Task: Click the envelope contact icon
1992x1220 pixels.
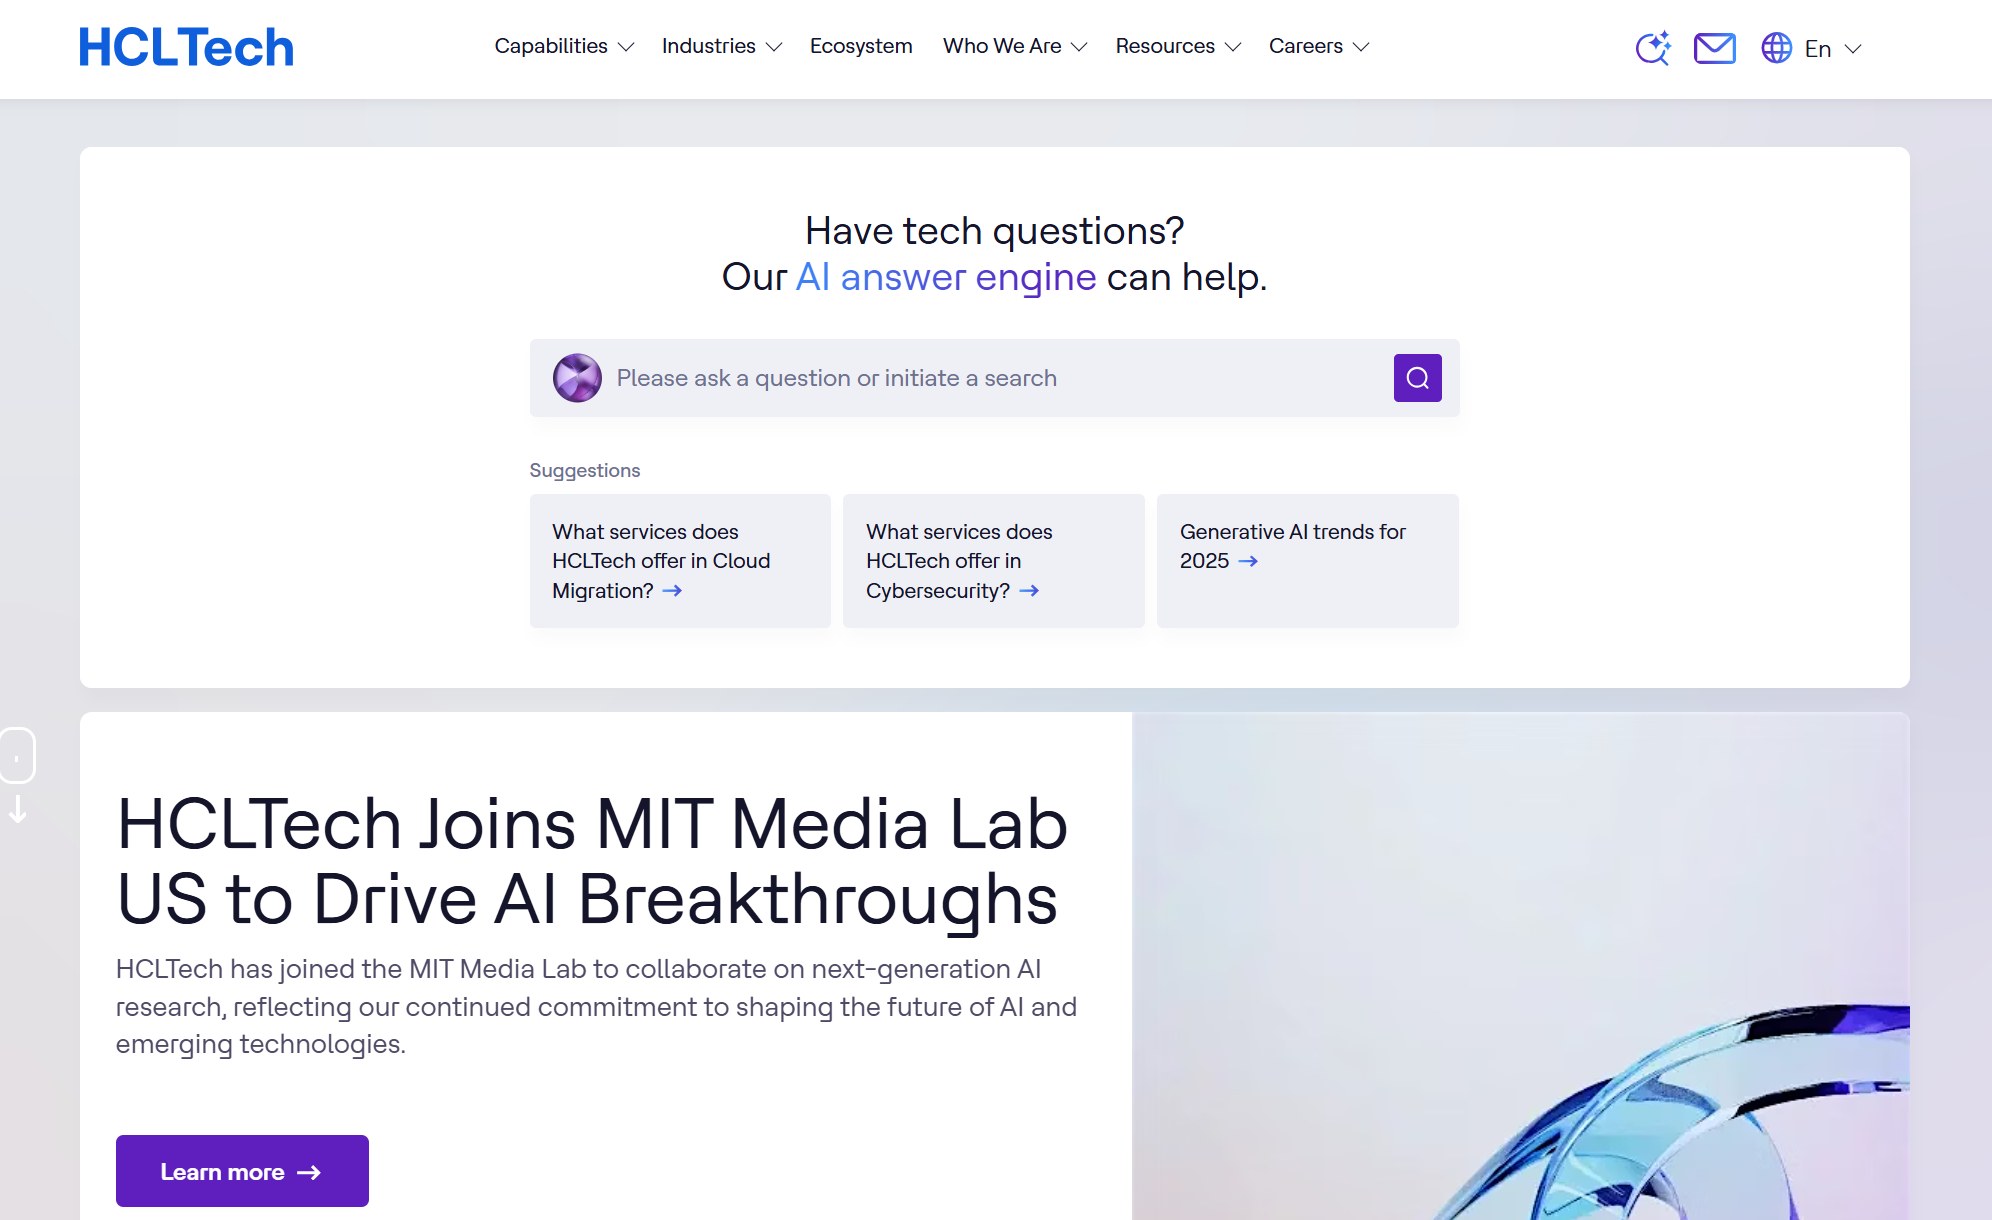Action: click(x=1714, y=48)
